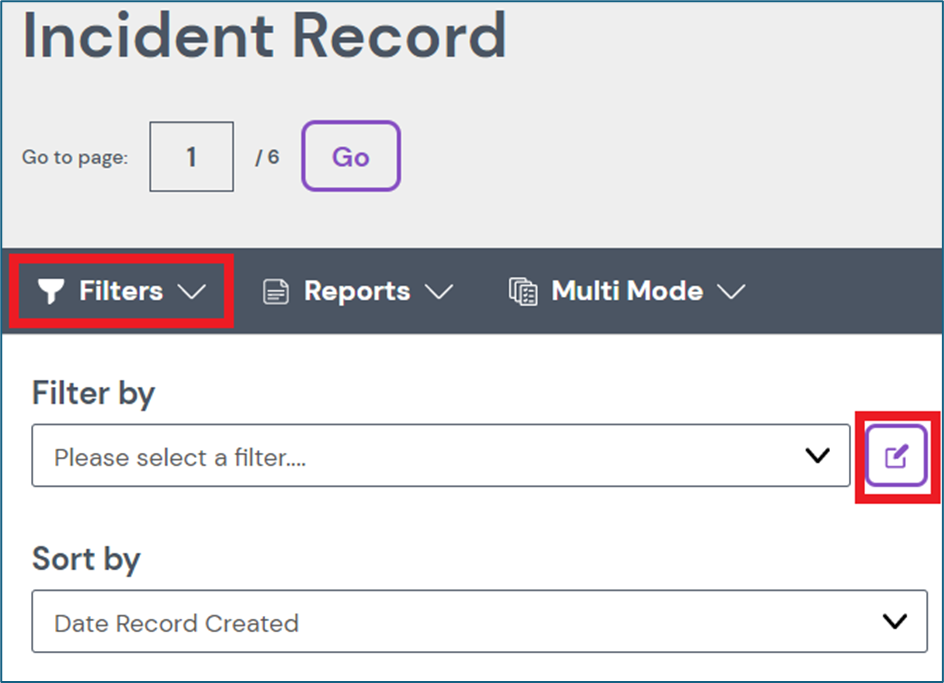Viewport: 944px width, 683px height.
Task: Click the 'Filter by' label
Action: click(x=93, y=393)
